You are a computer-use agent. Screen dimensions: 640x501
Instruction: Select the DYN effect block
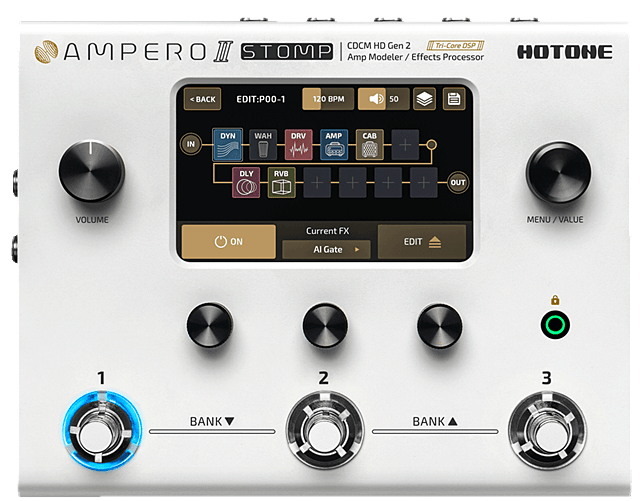(227, 145)
